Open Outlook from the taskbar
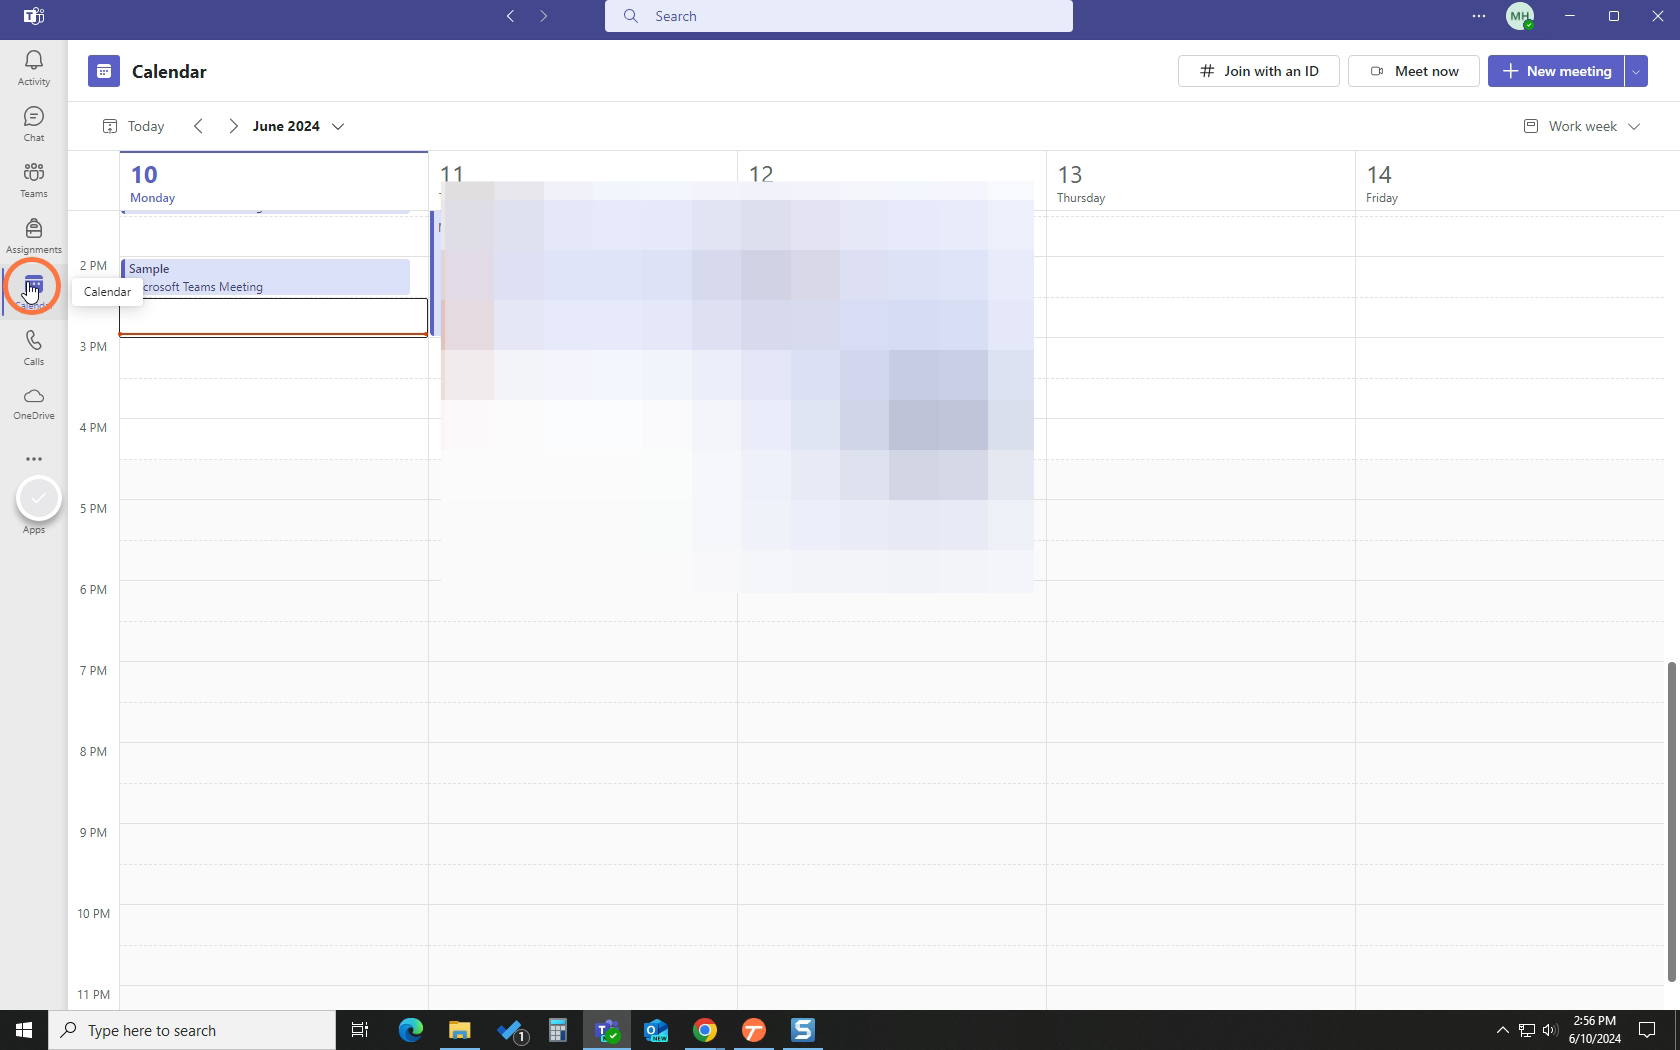 pos(656,1030)
